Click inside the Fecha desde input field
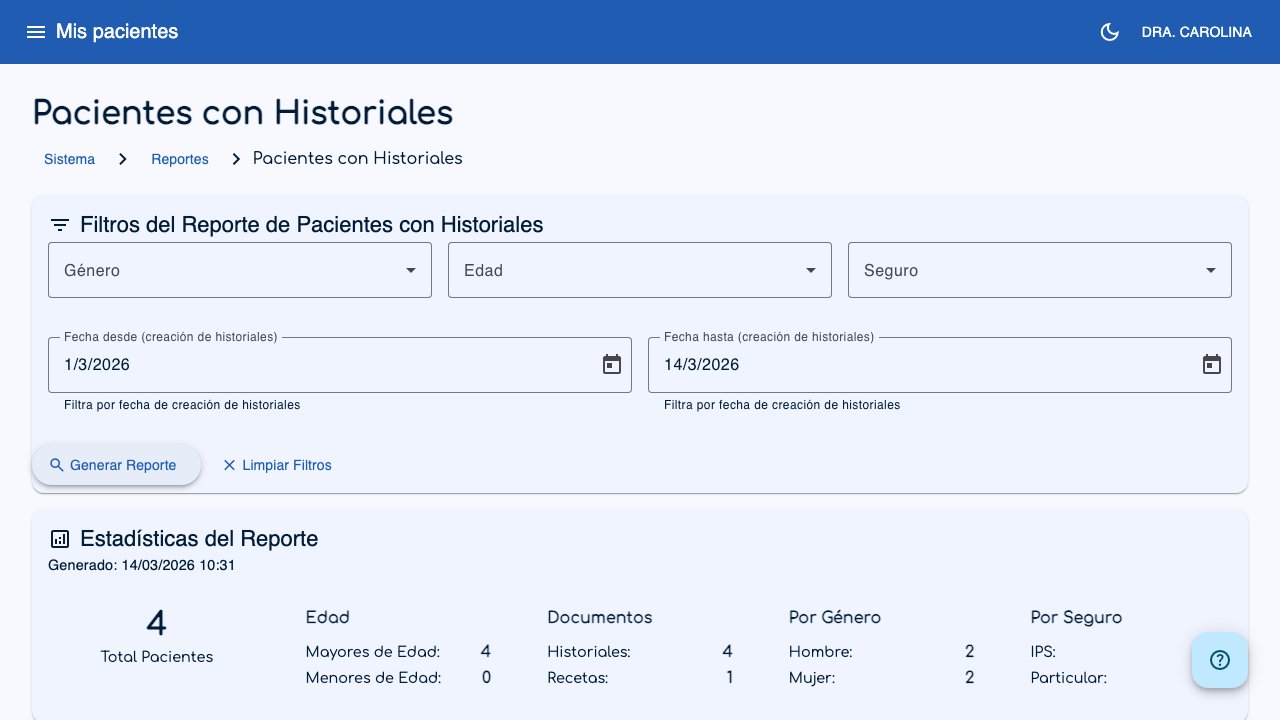1280x720 pixels. click(x=300, y=364)
